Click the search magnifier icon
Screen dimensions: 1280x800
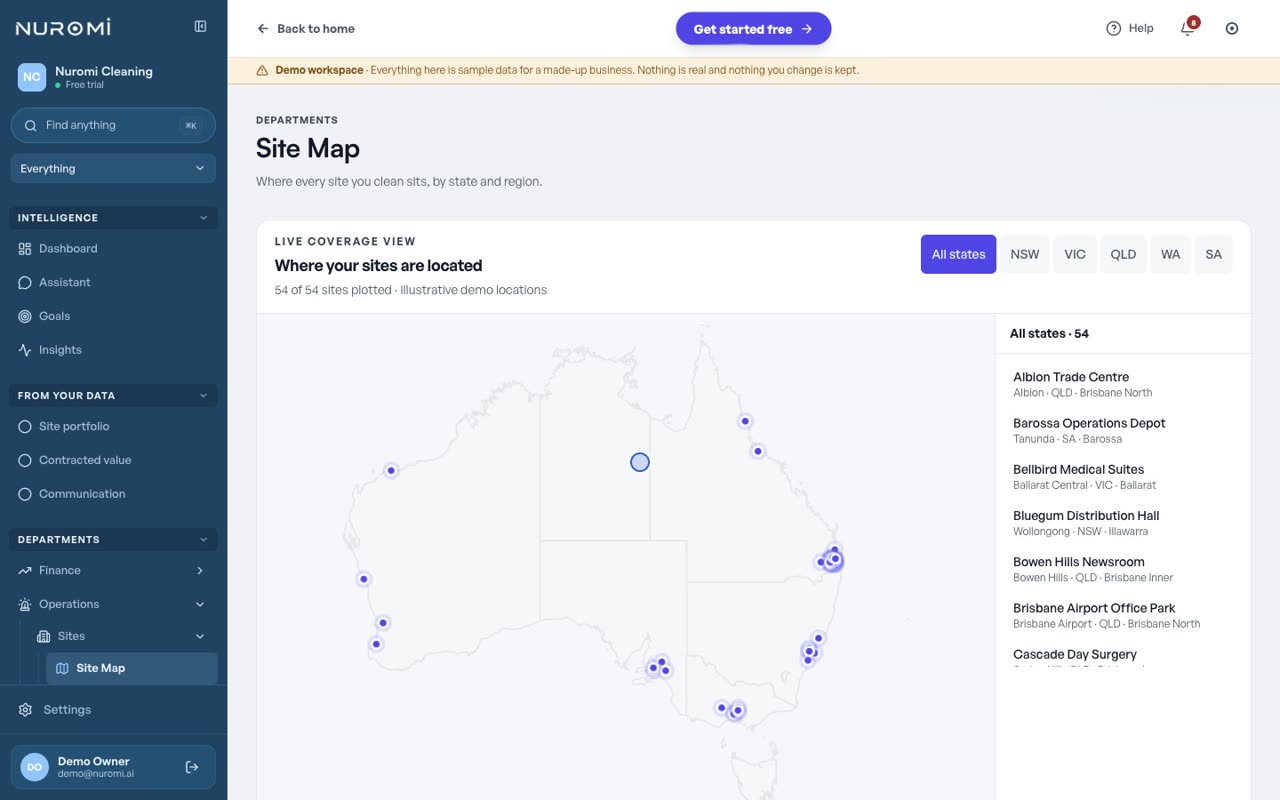tap(31, 126)
